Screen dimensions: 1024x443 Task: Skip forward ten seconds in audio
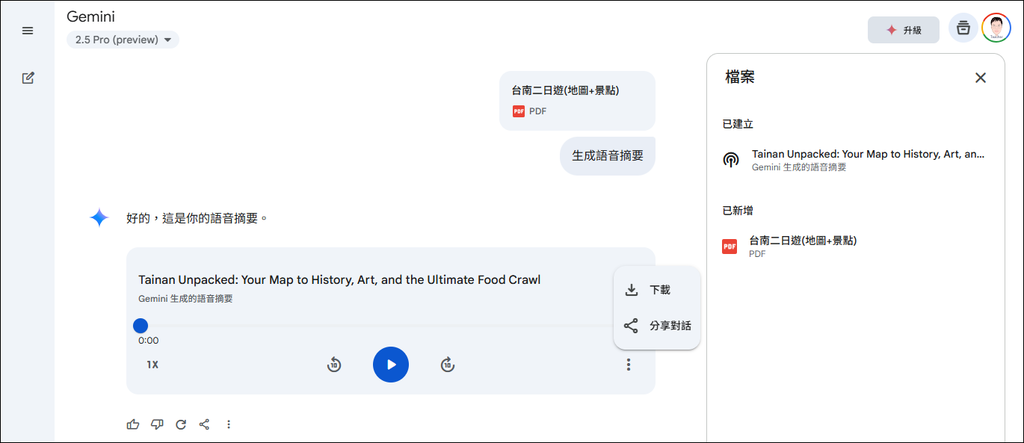click(x=447, y=365)
